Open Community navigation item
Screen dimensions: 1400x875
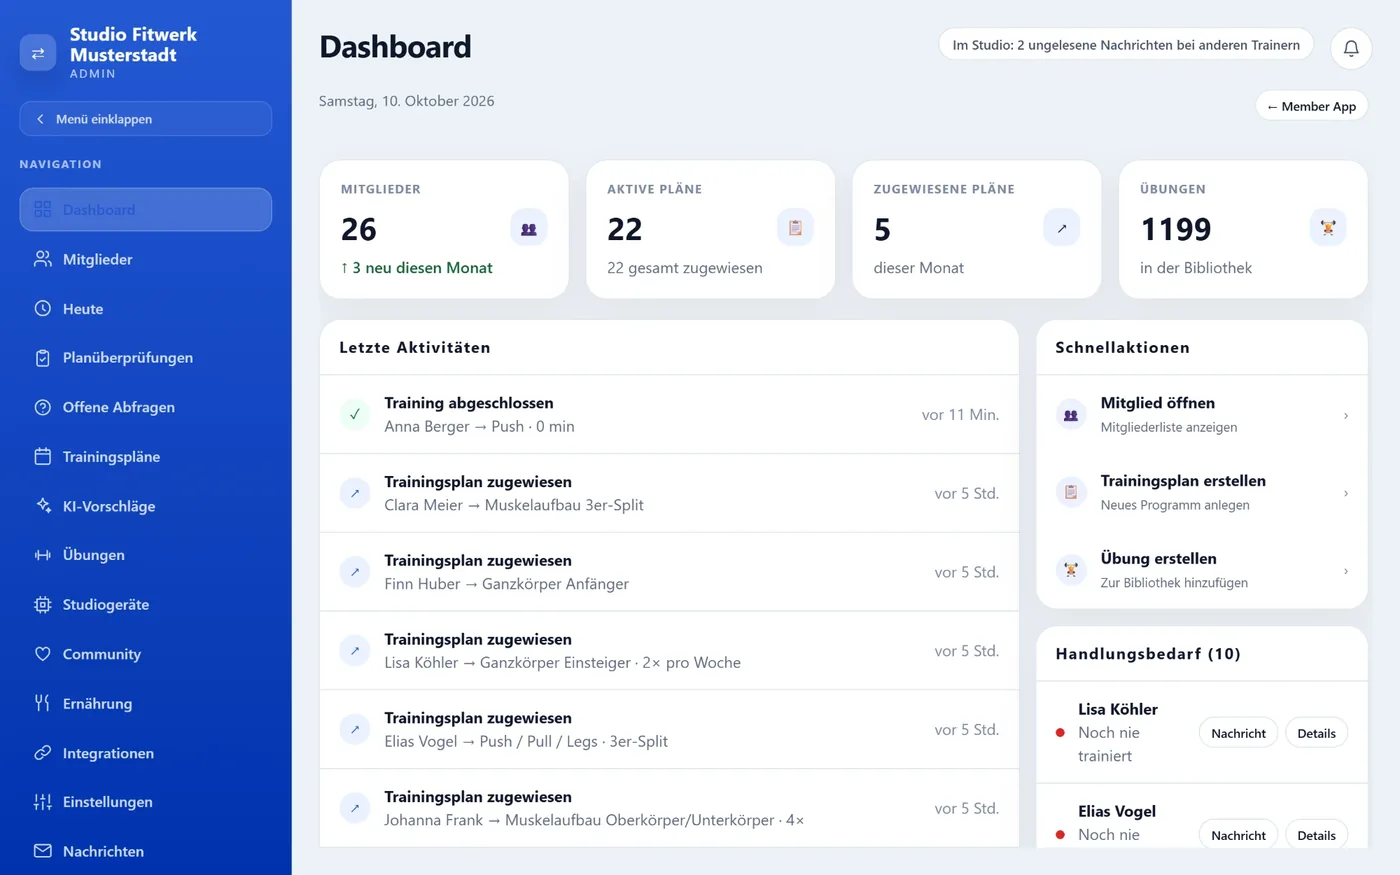coord(146,654)
